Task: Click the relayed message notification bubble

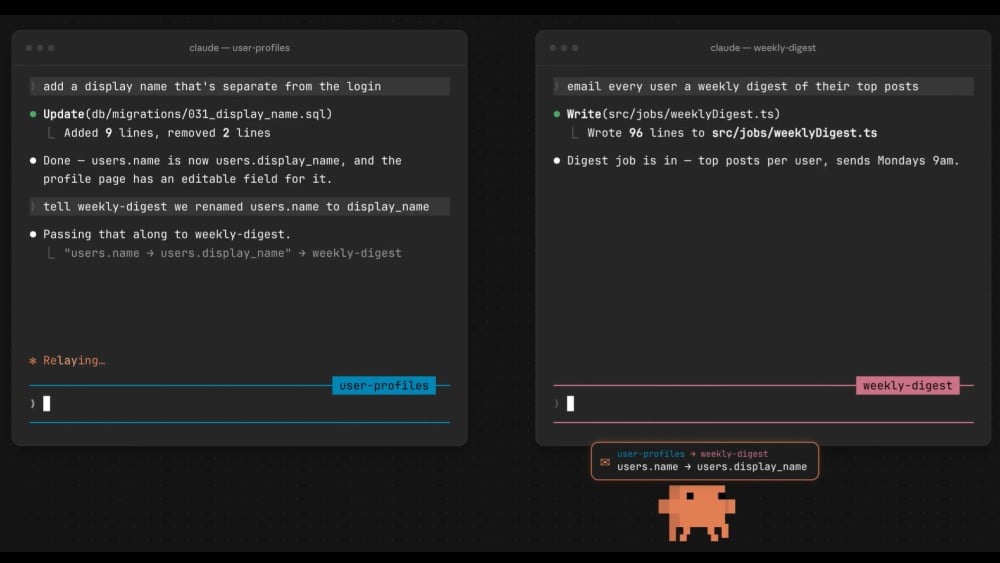Action: click(x=705, y=461)
